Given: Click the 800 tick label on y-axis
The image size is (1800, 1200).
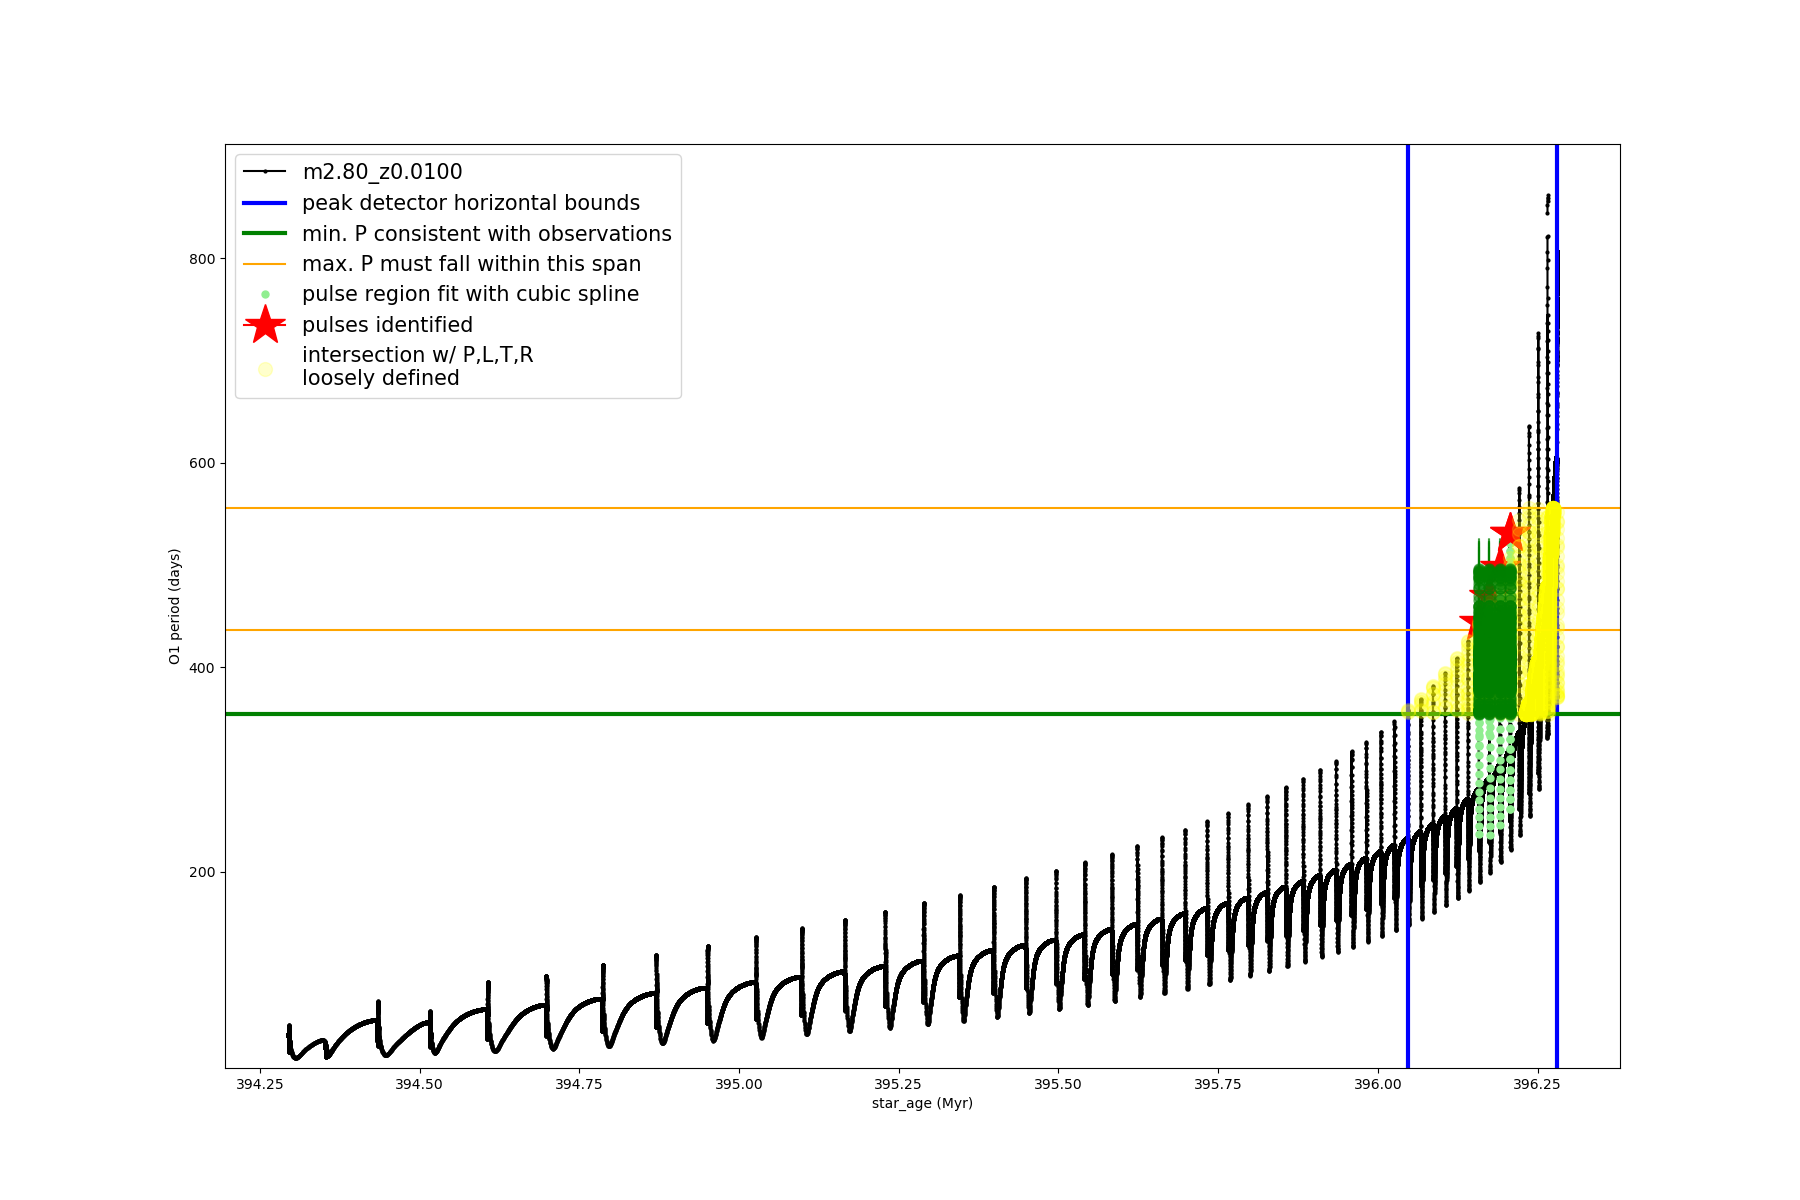Looking at the screenshot, I should click(202, 259).
